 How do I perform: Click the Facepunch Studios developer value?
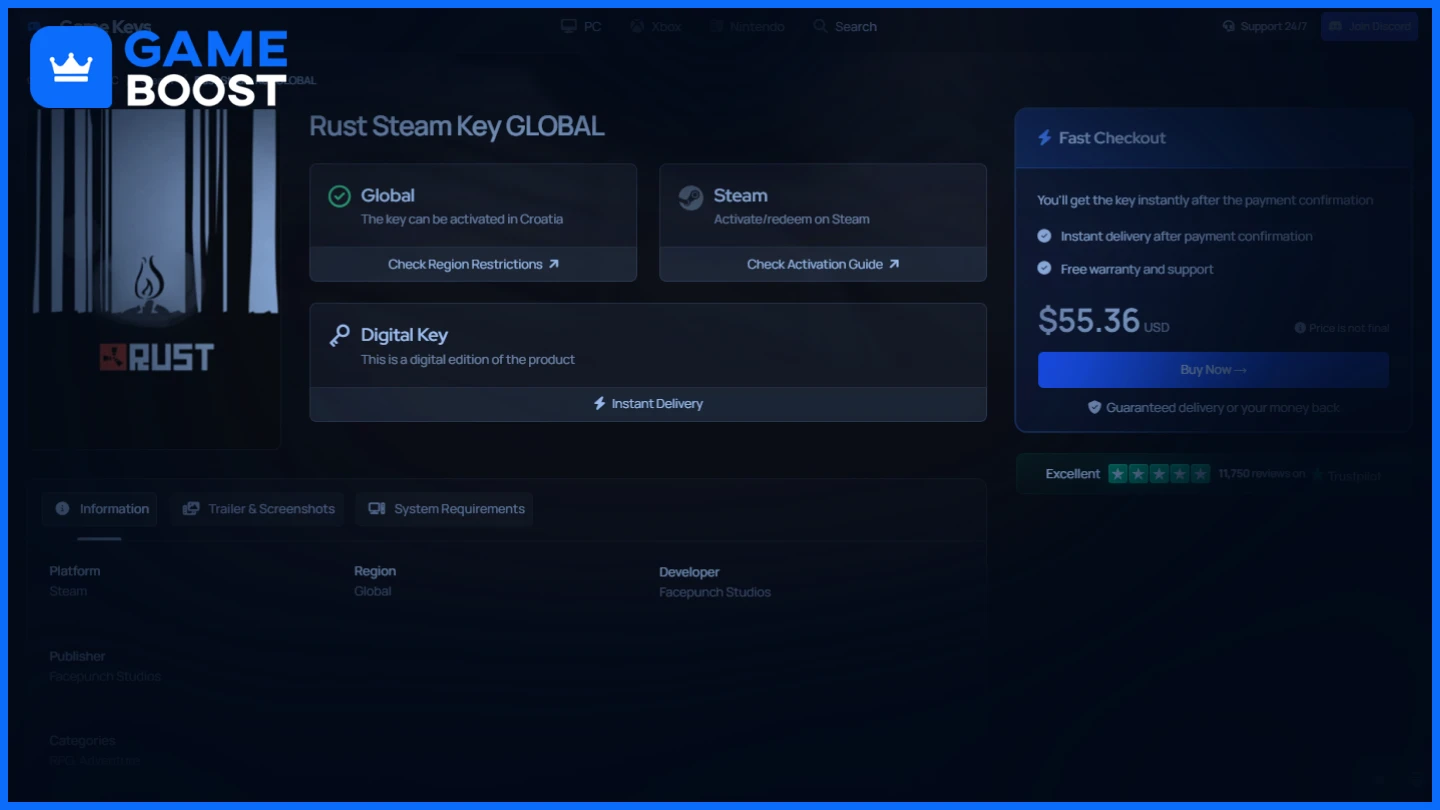[x=715, y=592]
